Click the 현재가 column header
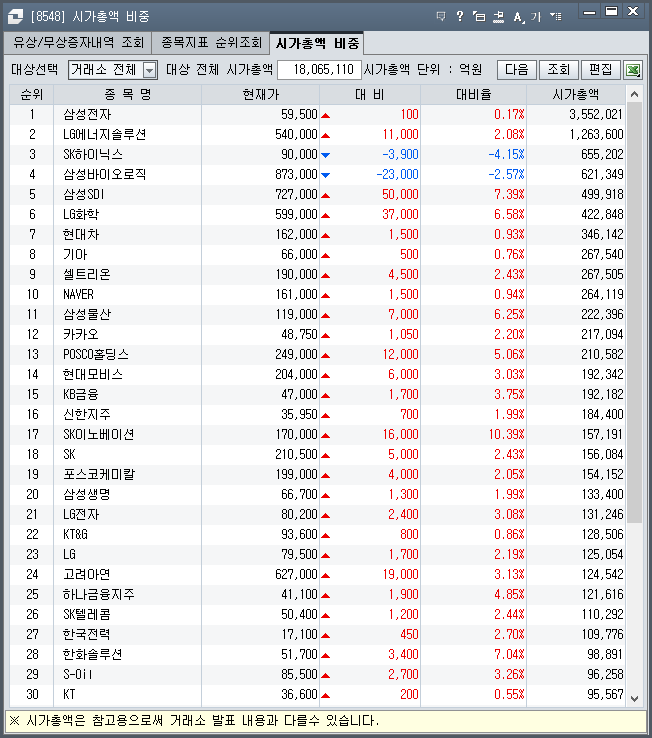The height and width of the screenshot is (738, 652). coord(260,95)
